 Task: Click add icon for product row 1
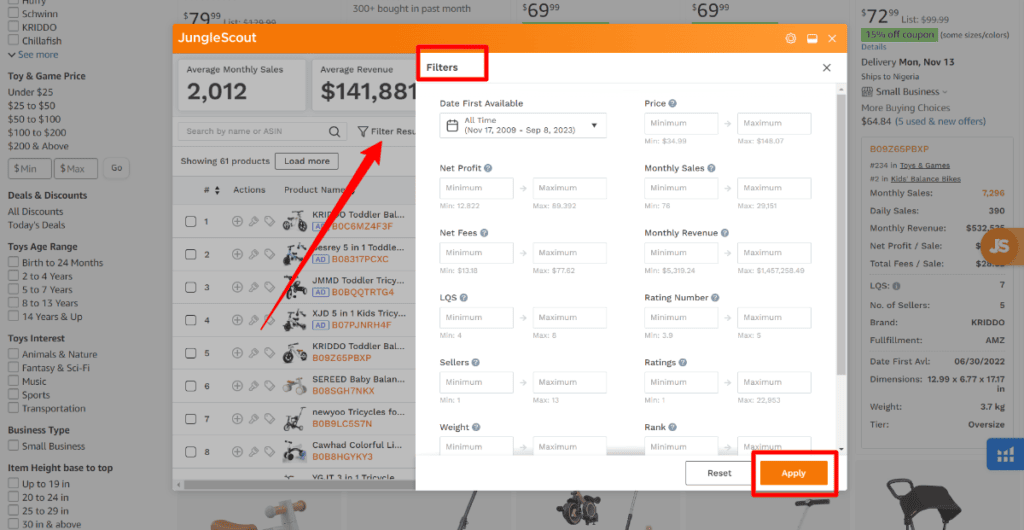(x=237, y=221)
